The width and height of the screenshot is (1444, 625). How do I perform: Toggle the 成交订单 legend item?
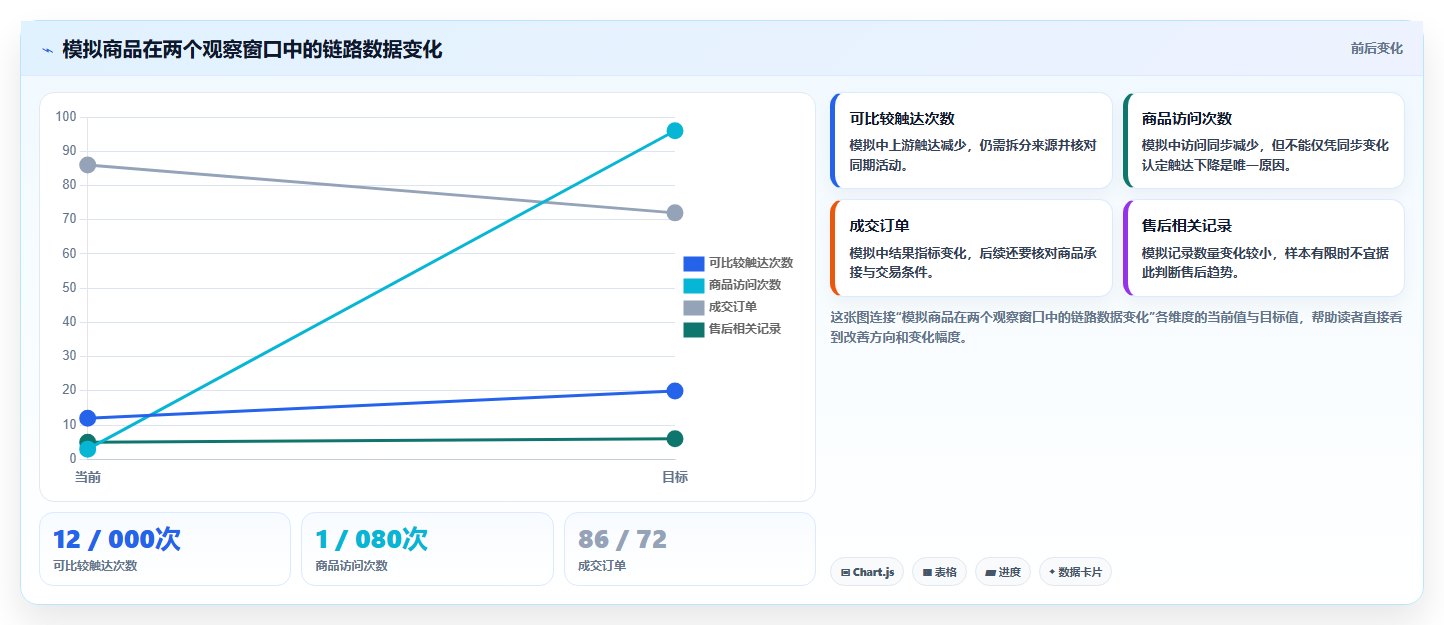coord(720,307)
